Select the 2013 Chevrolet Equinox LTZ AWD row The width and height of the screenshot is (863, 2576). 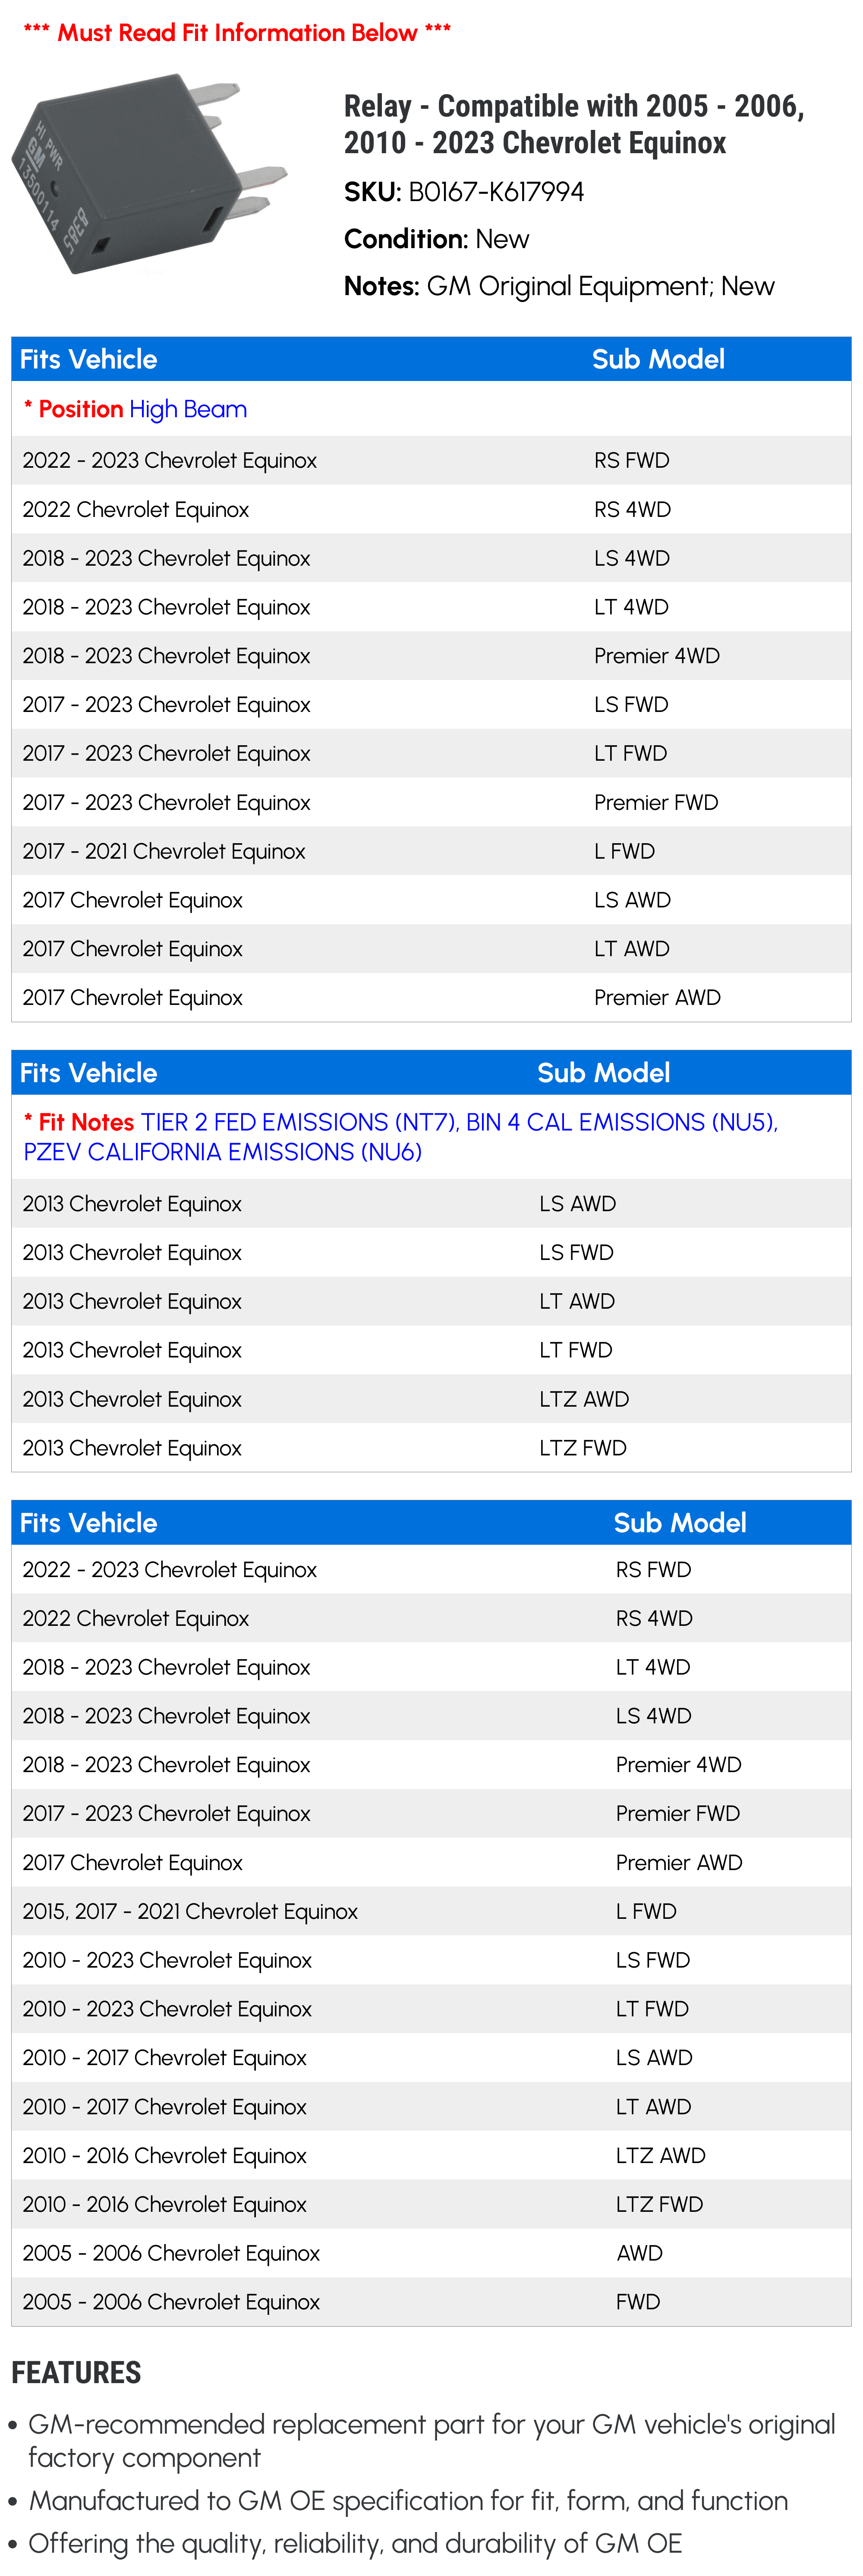pos(431,1399)
